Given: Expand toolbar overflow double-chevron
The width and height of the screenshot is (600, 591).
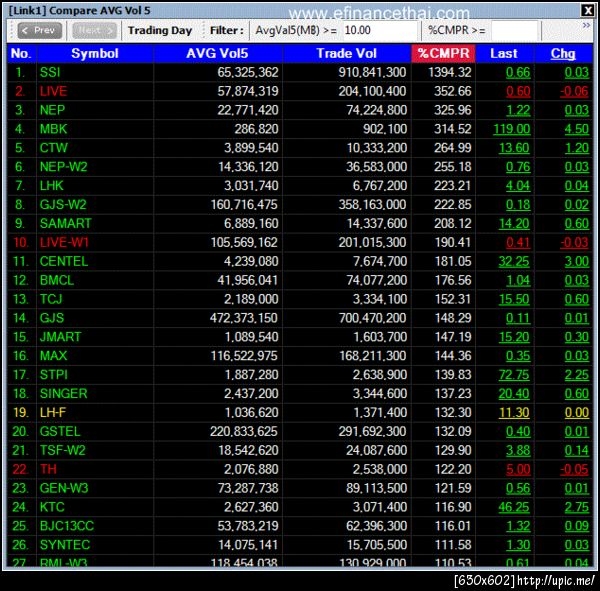Looking at the screenshot, I should pyautogui.click(x=586, y=25).
